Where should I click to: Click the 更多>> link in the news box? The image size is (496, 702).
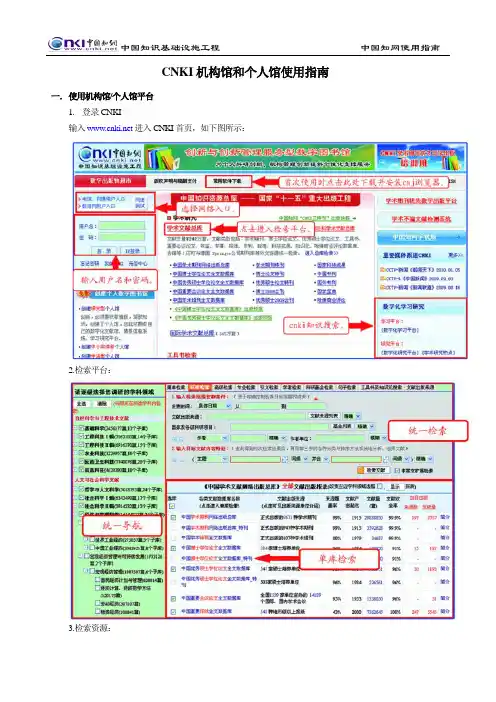[455, 255]
